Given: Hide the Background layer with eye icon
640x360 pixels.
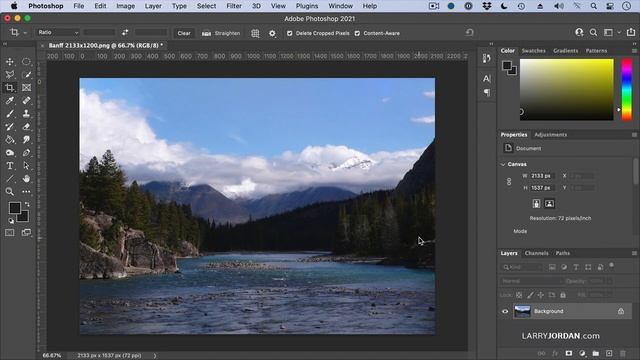Looking at the screenshot, I should (505, 311).
